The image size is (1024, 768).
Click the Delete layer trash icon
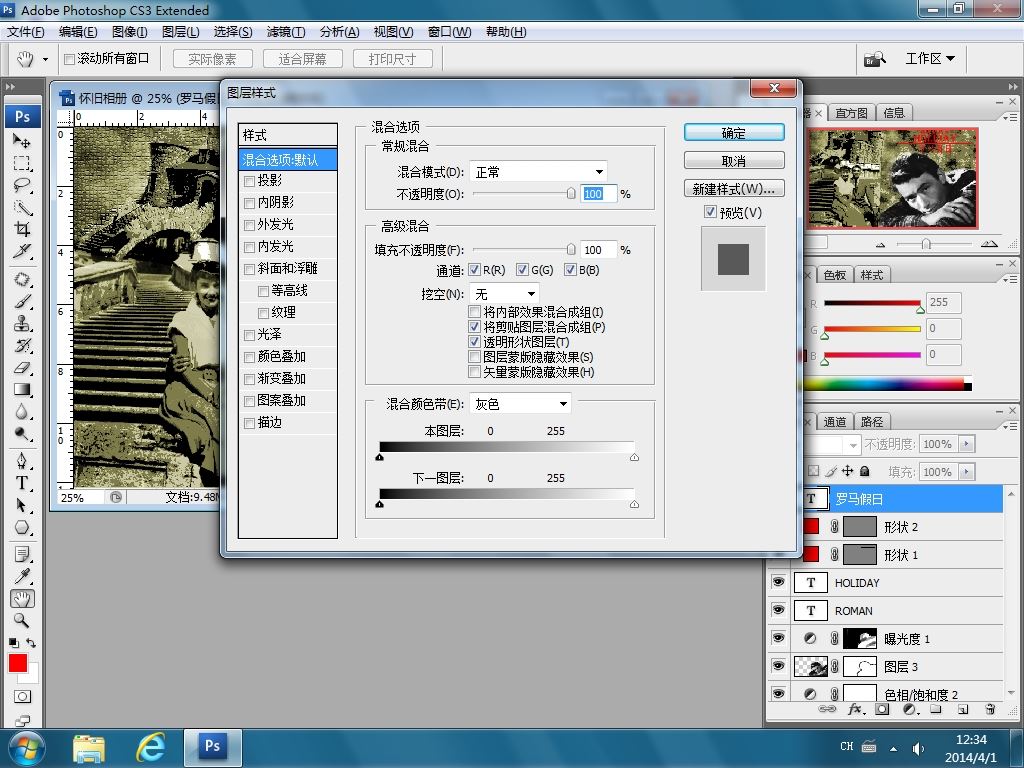point(990,710)
